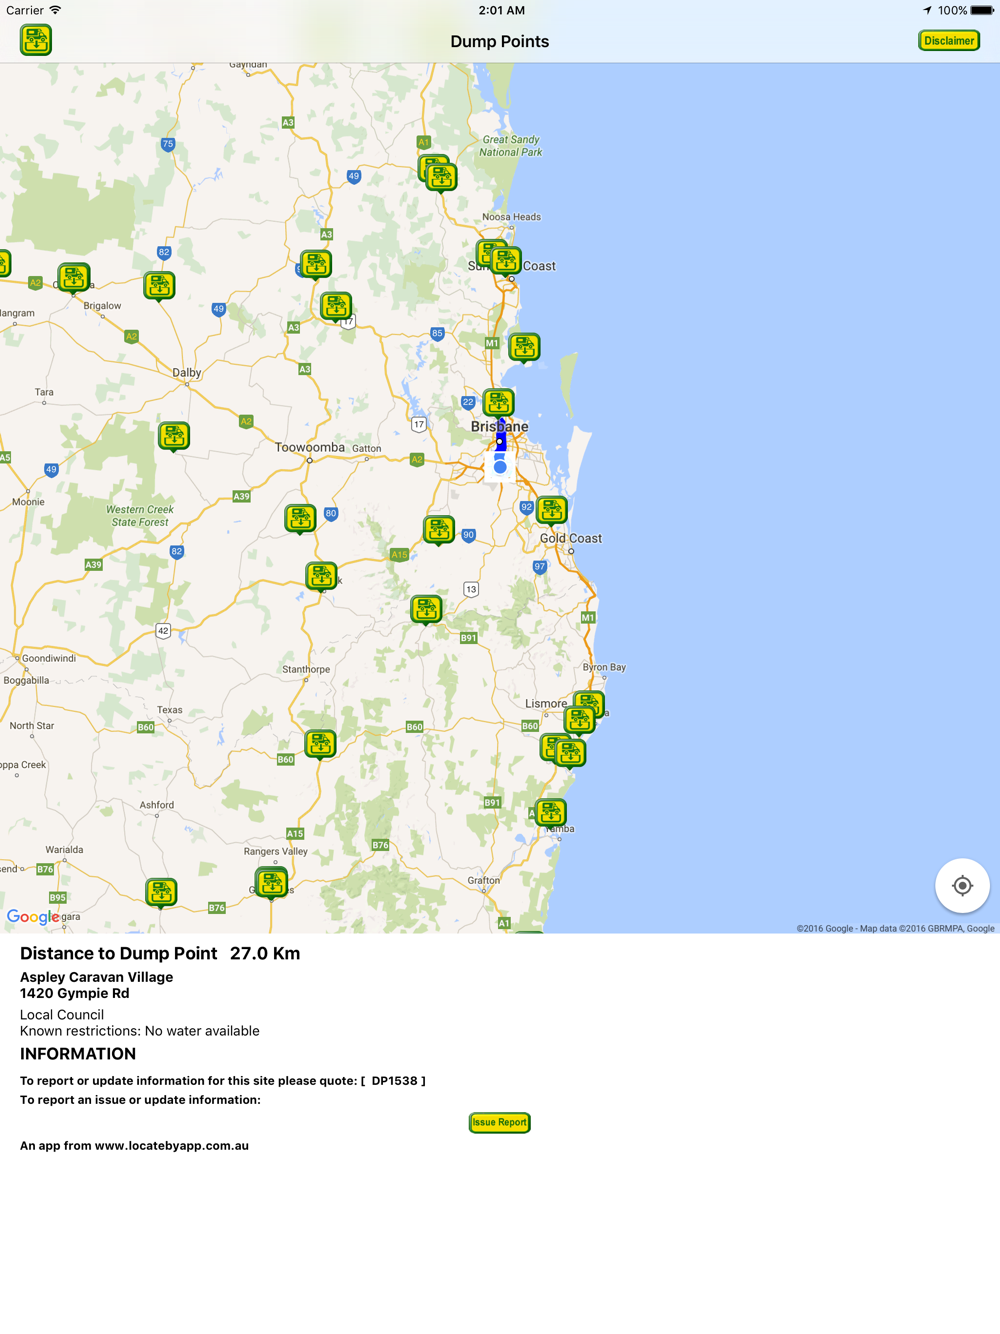Select dump marker below route 82 near Brigalow
This screenshot has width=1000, height=1334.
pyautogui.click(x=159, y=285)
